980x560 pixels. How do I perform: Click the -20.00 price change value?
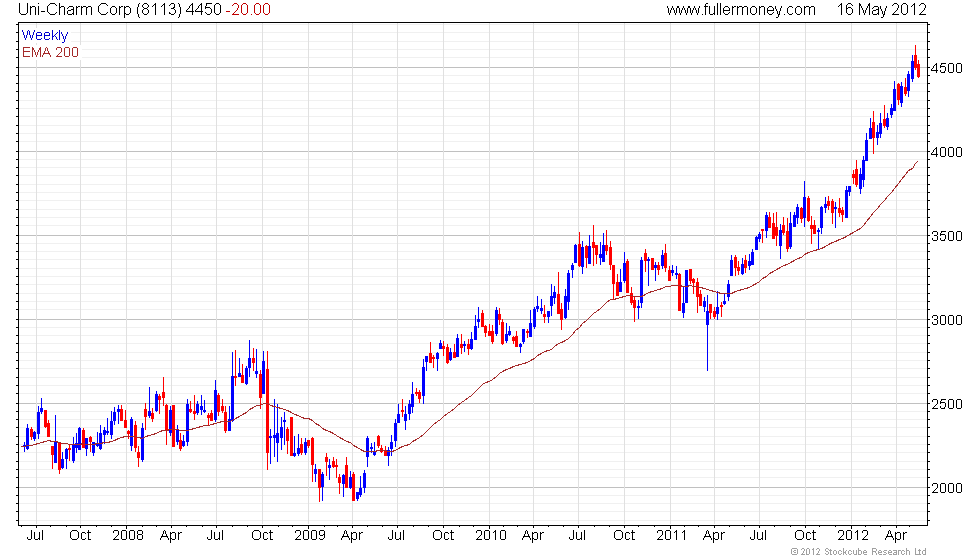[x=250, y=10]
